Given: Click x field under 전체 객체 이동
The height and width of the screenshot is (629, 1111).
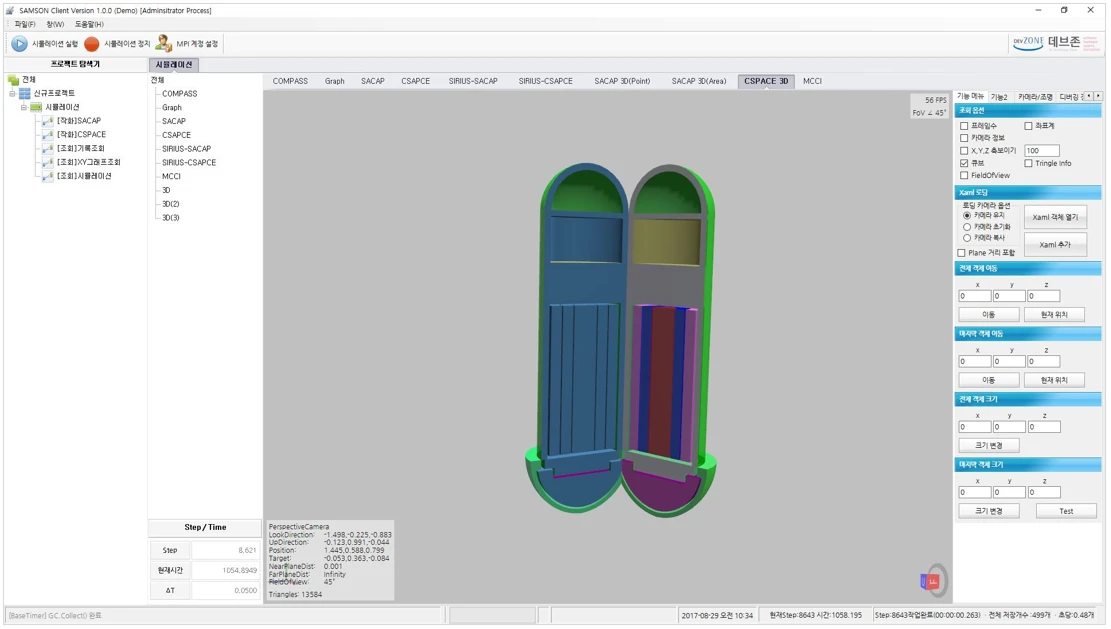Looking at the screenshot, I should pos(974,296).
